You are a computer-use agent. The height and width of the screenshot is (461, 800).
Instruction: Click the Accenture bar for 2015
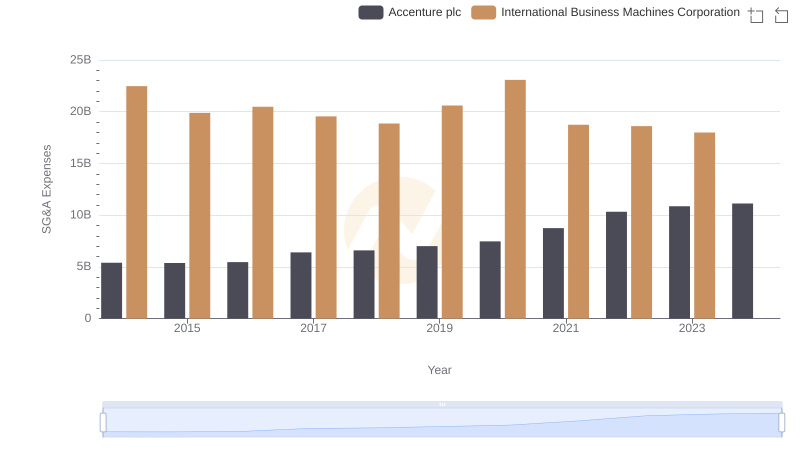click(x=174, y=291)
